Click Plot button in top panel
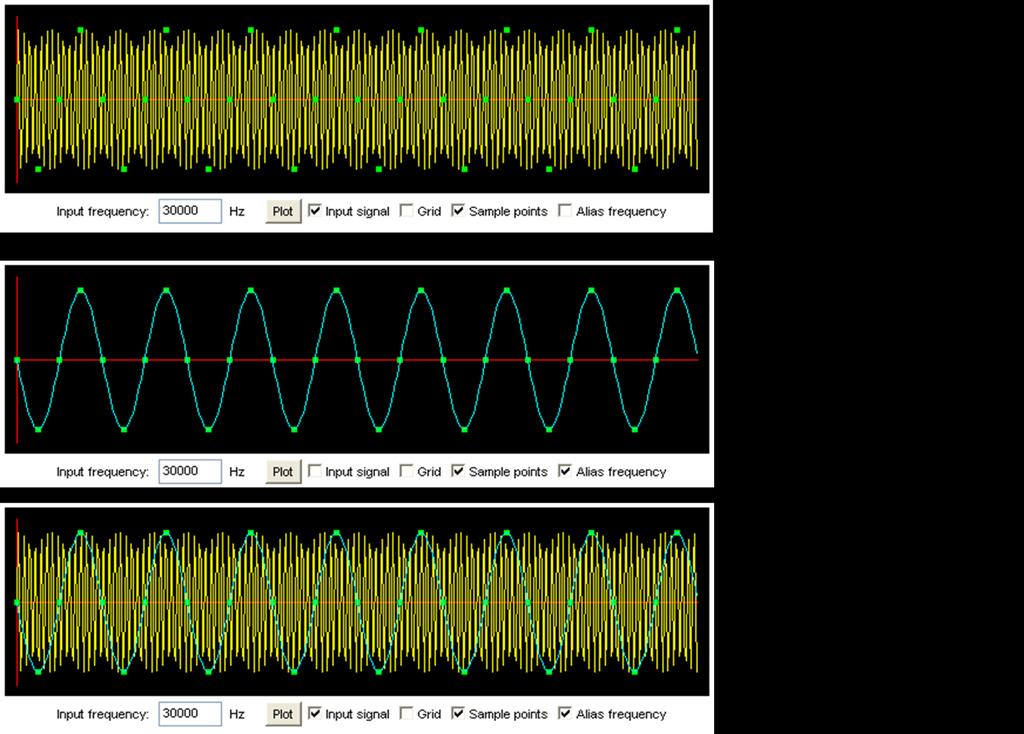The image size is (1024, 734). 283,211
